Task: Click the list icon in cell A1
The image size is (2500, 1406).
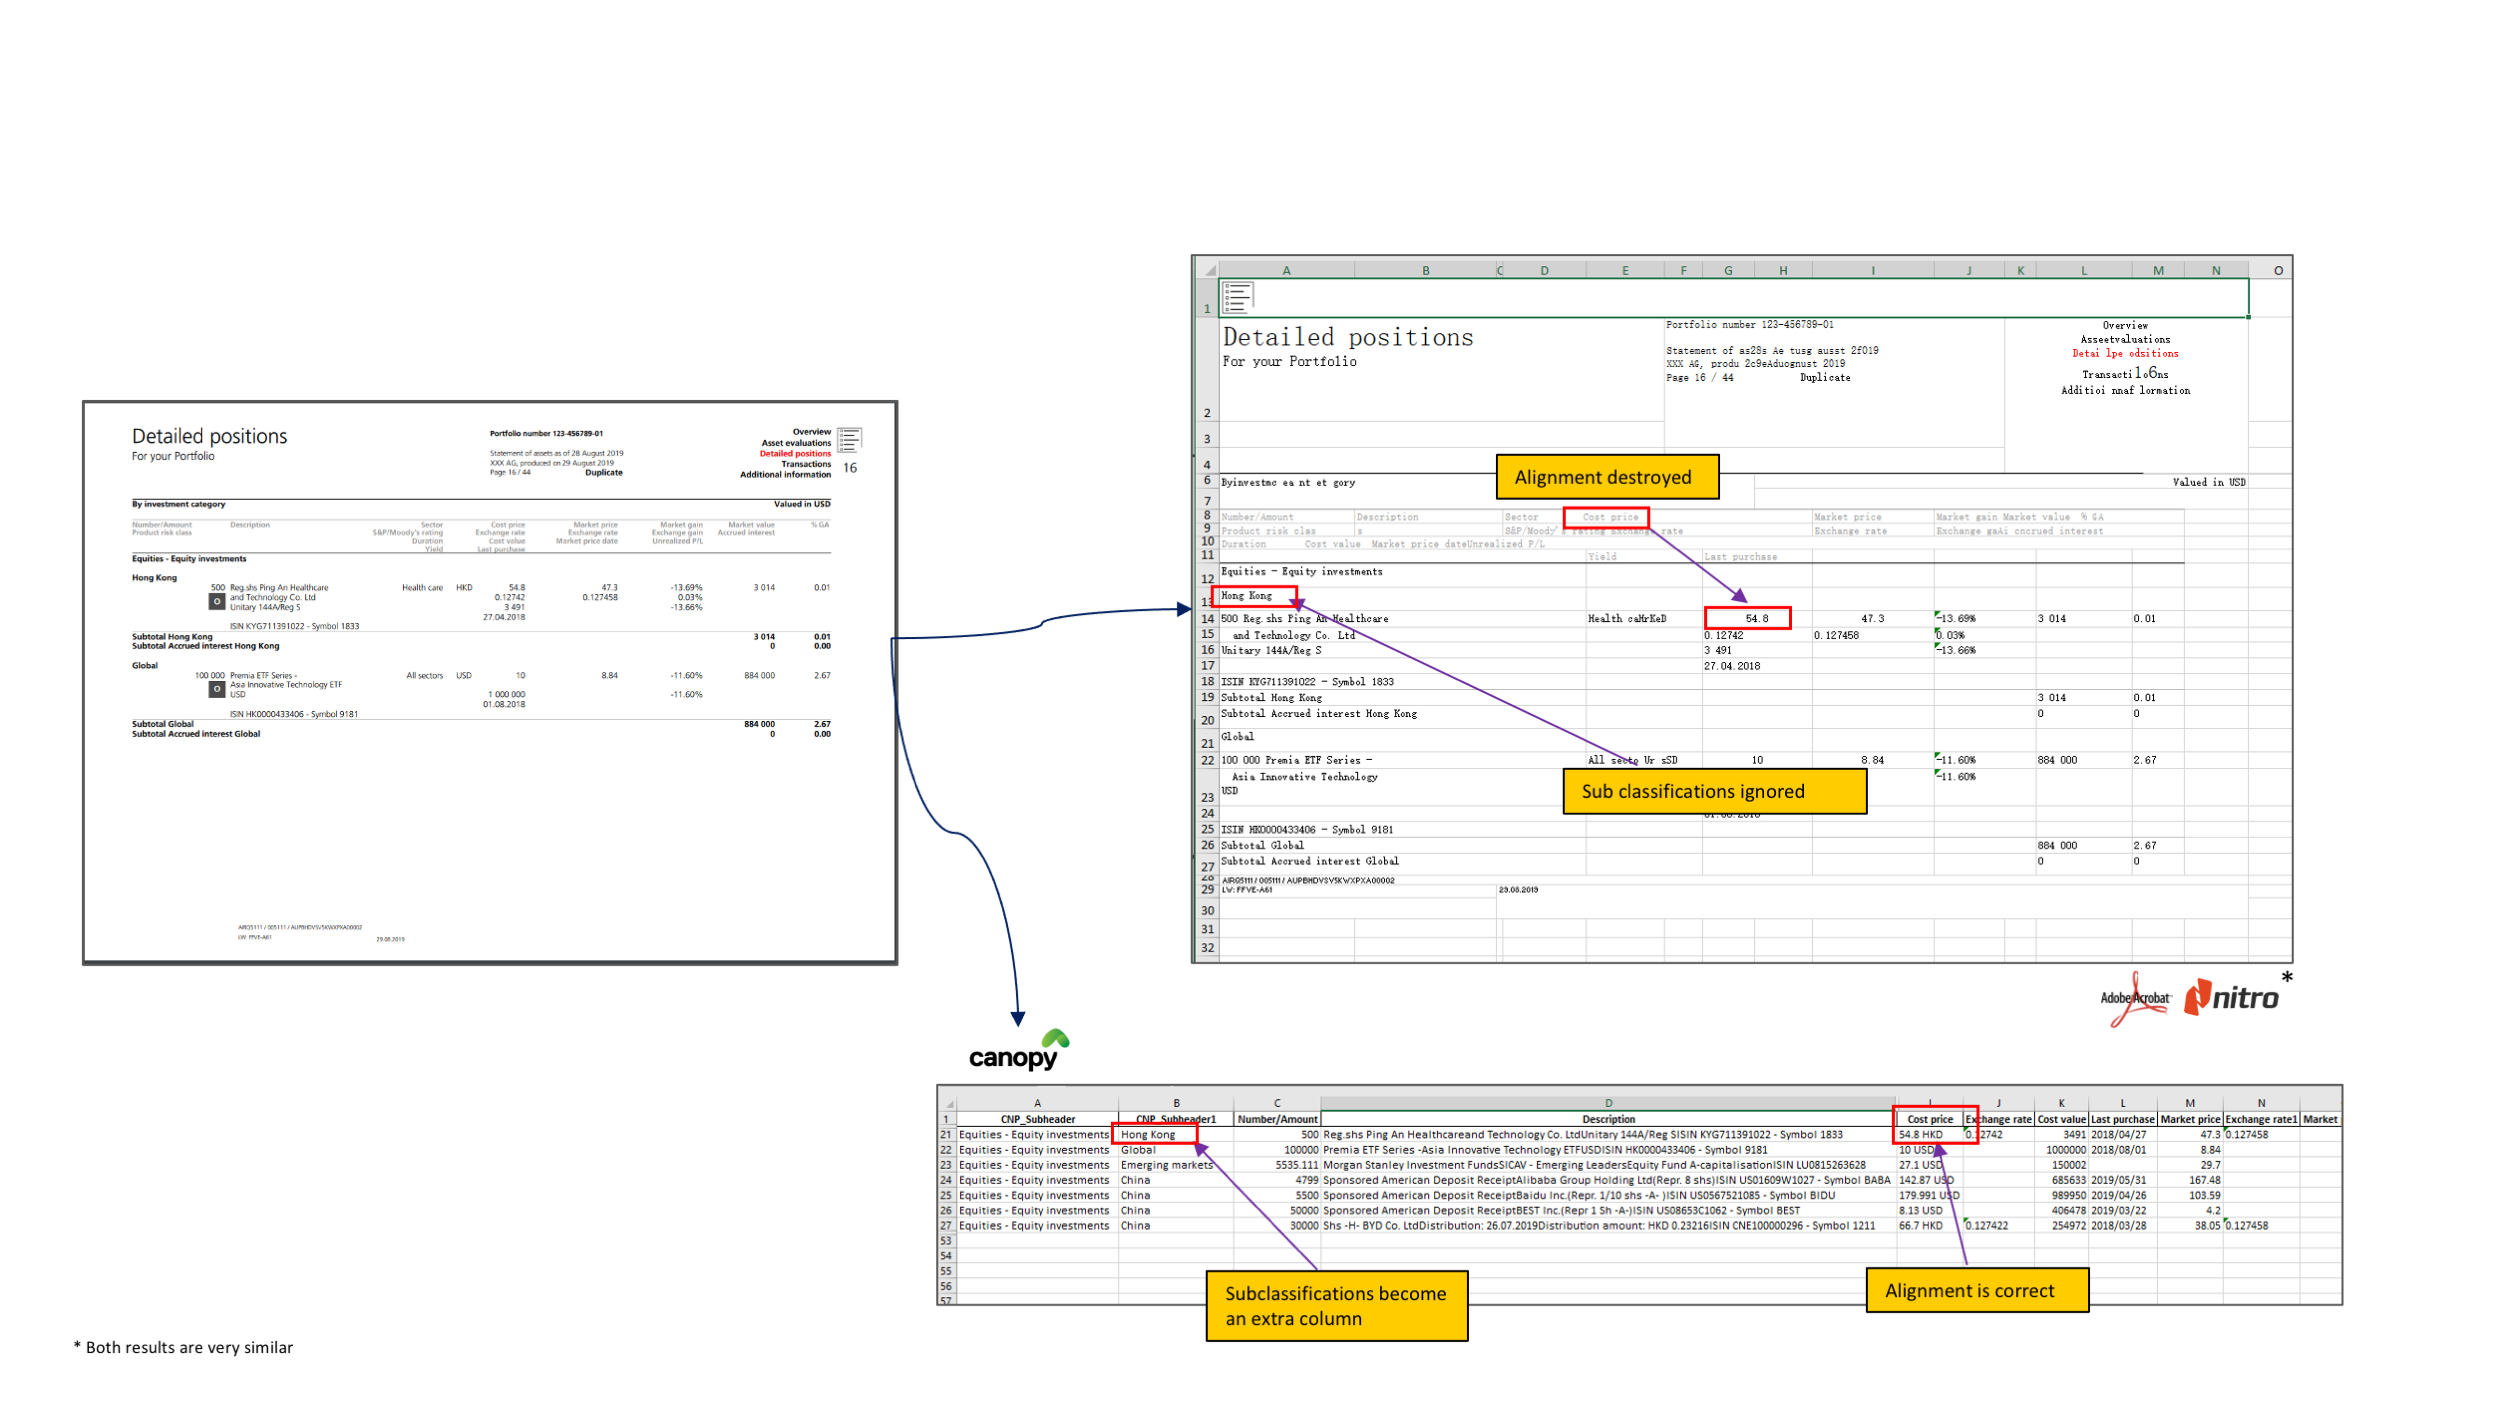Action: [1237, 297]
